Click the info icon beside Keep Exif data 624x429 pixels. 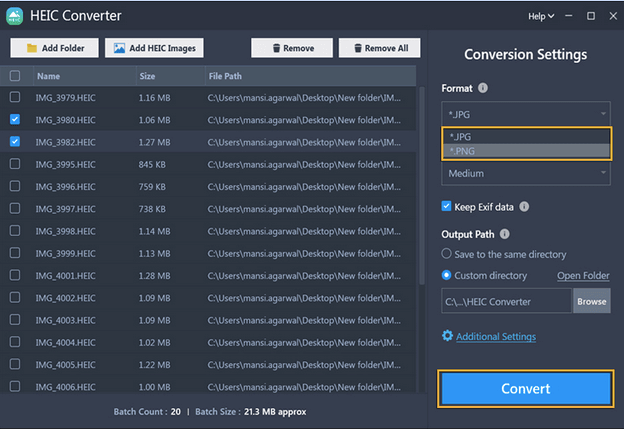[x=524, y=207]
